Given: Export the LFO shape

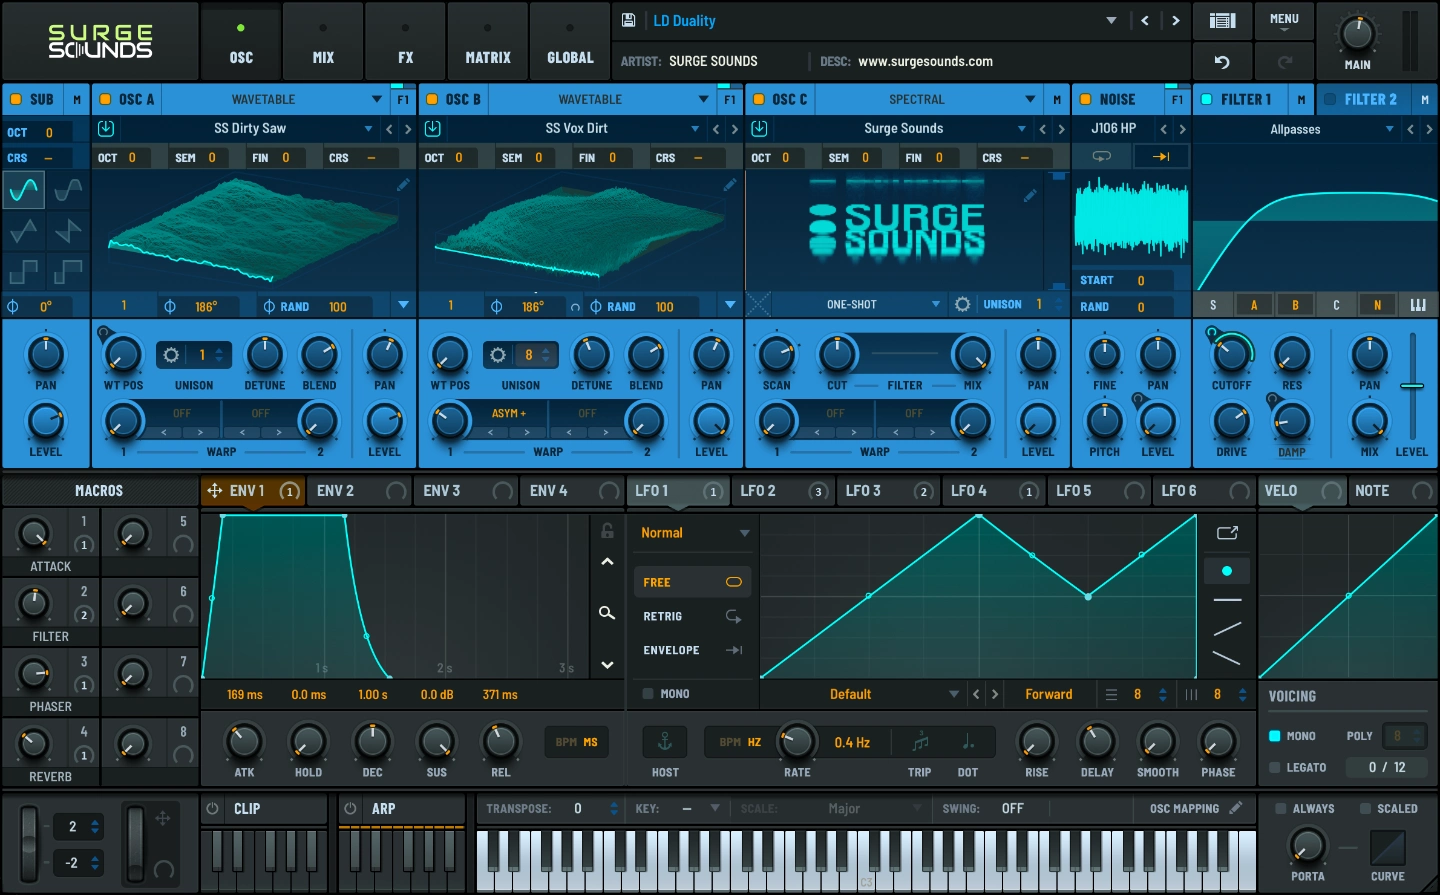Looking at the screenshot, I should coord(1227,533).
